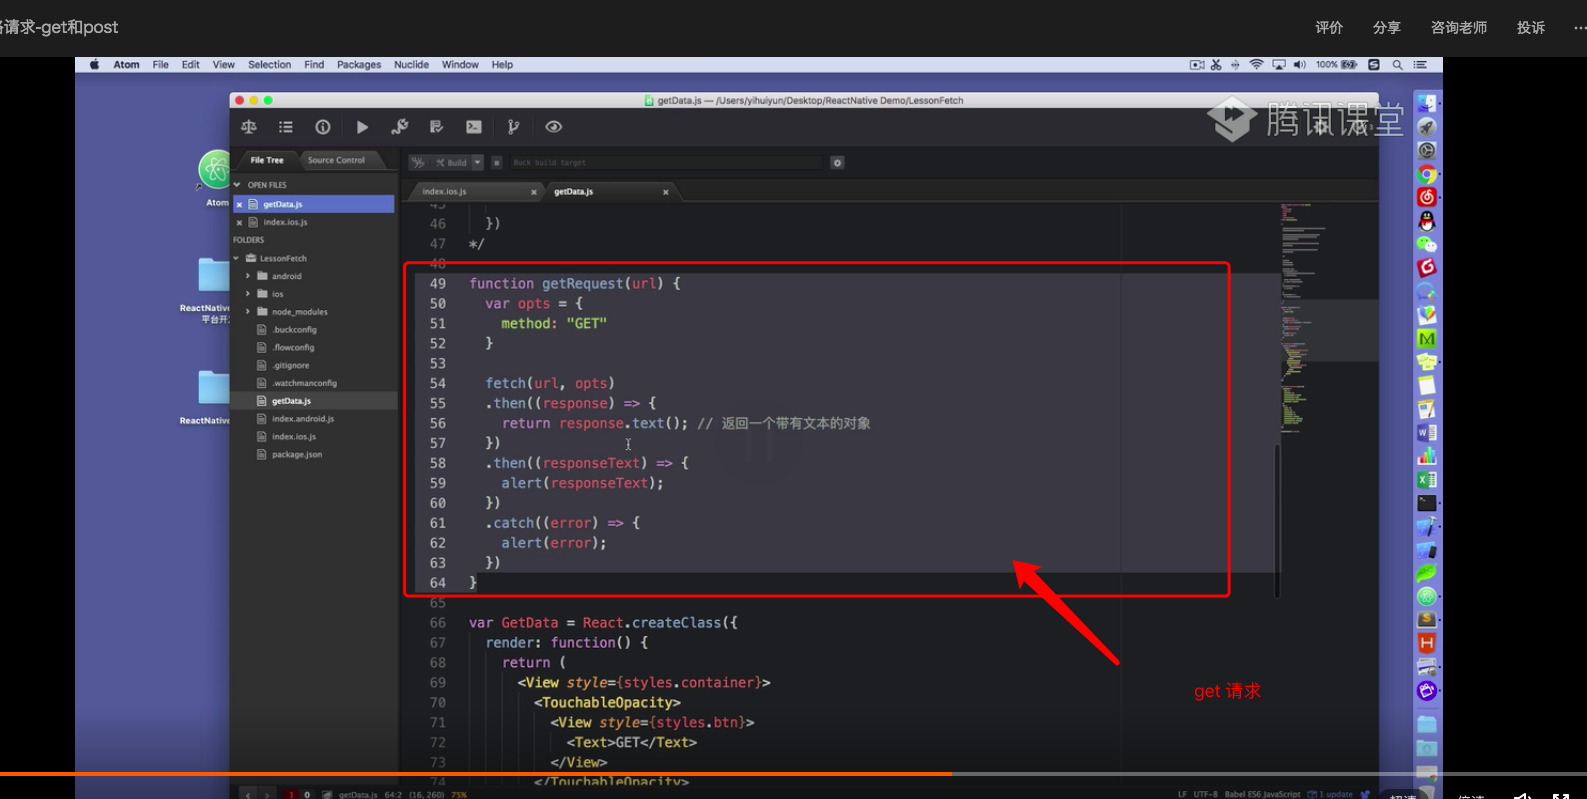The width and height of the screenshot is (1587, 799).
Task: Close index.ios.js in the open files list
Action: (239, 222)
